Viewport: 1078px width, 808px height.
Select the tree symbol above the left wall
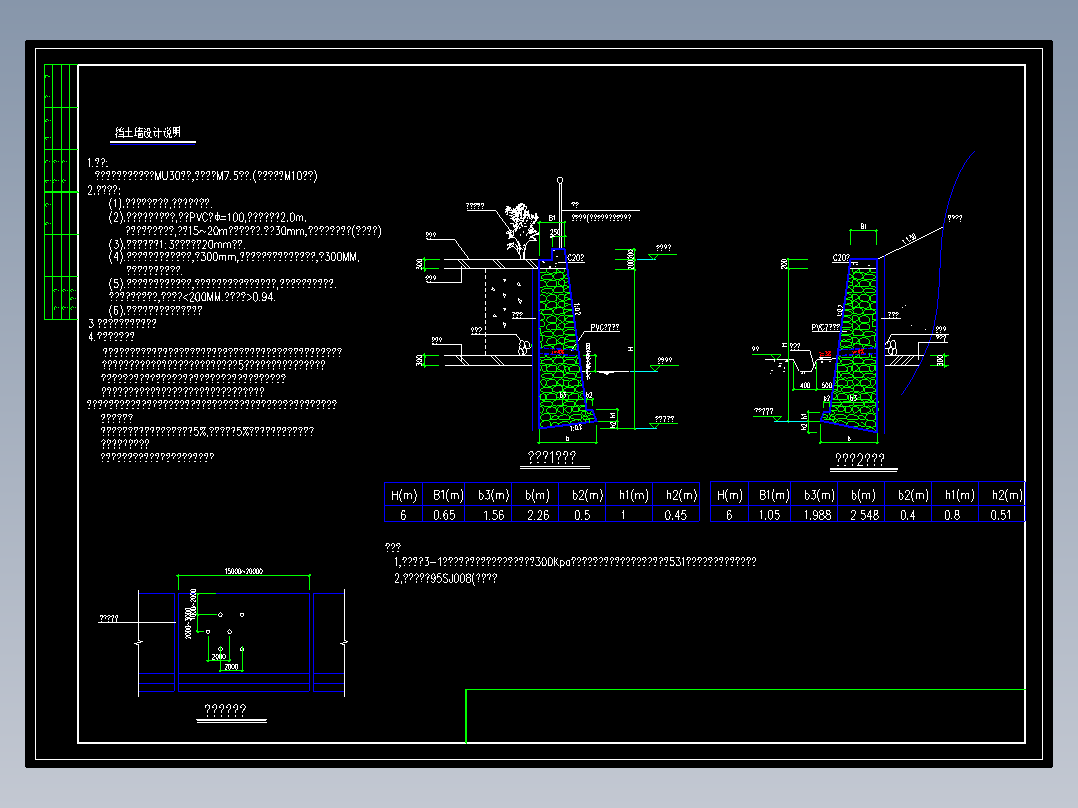[521, 230]
